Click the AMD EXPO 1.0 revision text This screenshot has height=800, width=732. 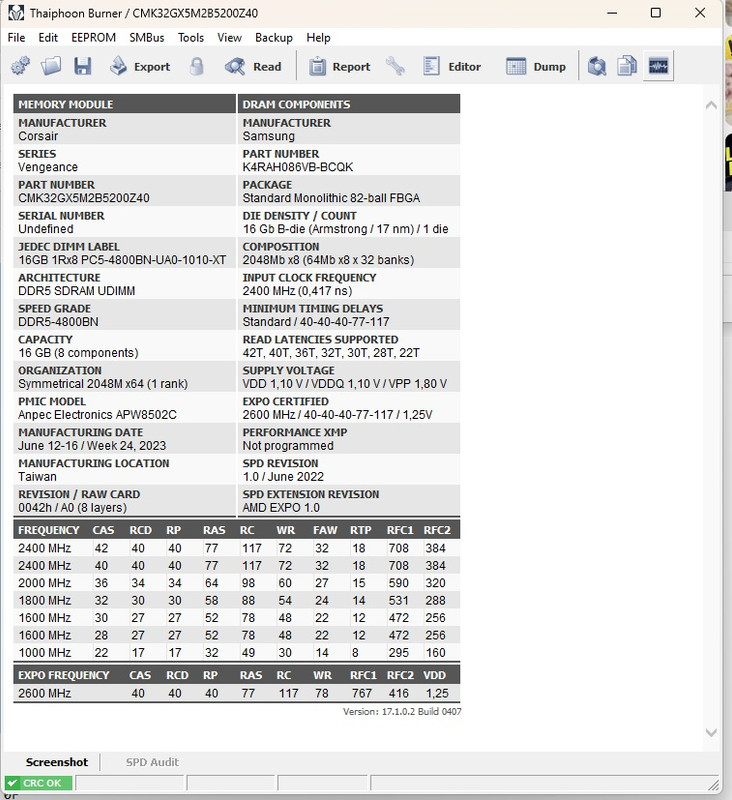(281, 508)
